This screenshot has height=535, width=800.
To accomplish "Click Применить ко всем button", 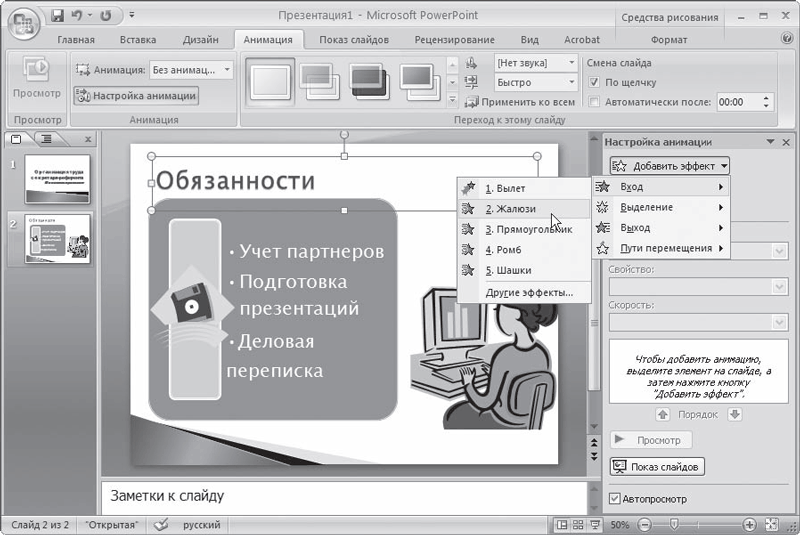I will (x=520, y=102).
